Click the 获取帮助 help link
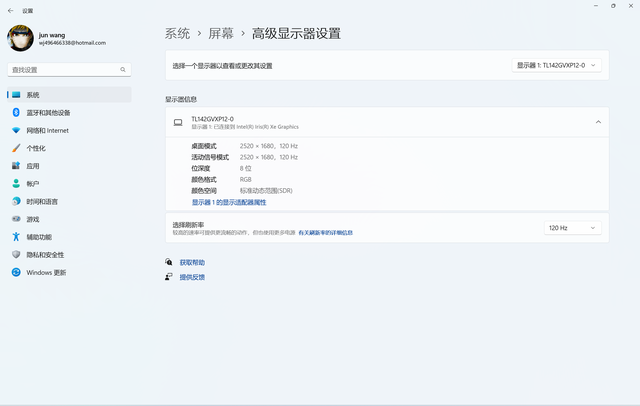 [192, 262]
